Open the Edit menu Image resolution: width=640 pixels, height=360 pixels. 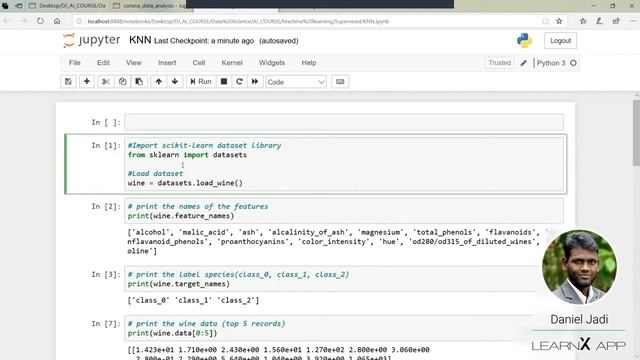click(x=103, y=63)
